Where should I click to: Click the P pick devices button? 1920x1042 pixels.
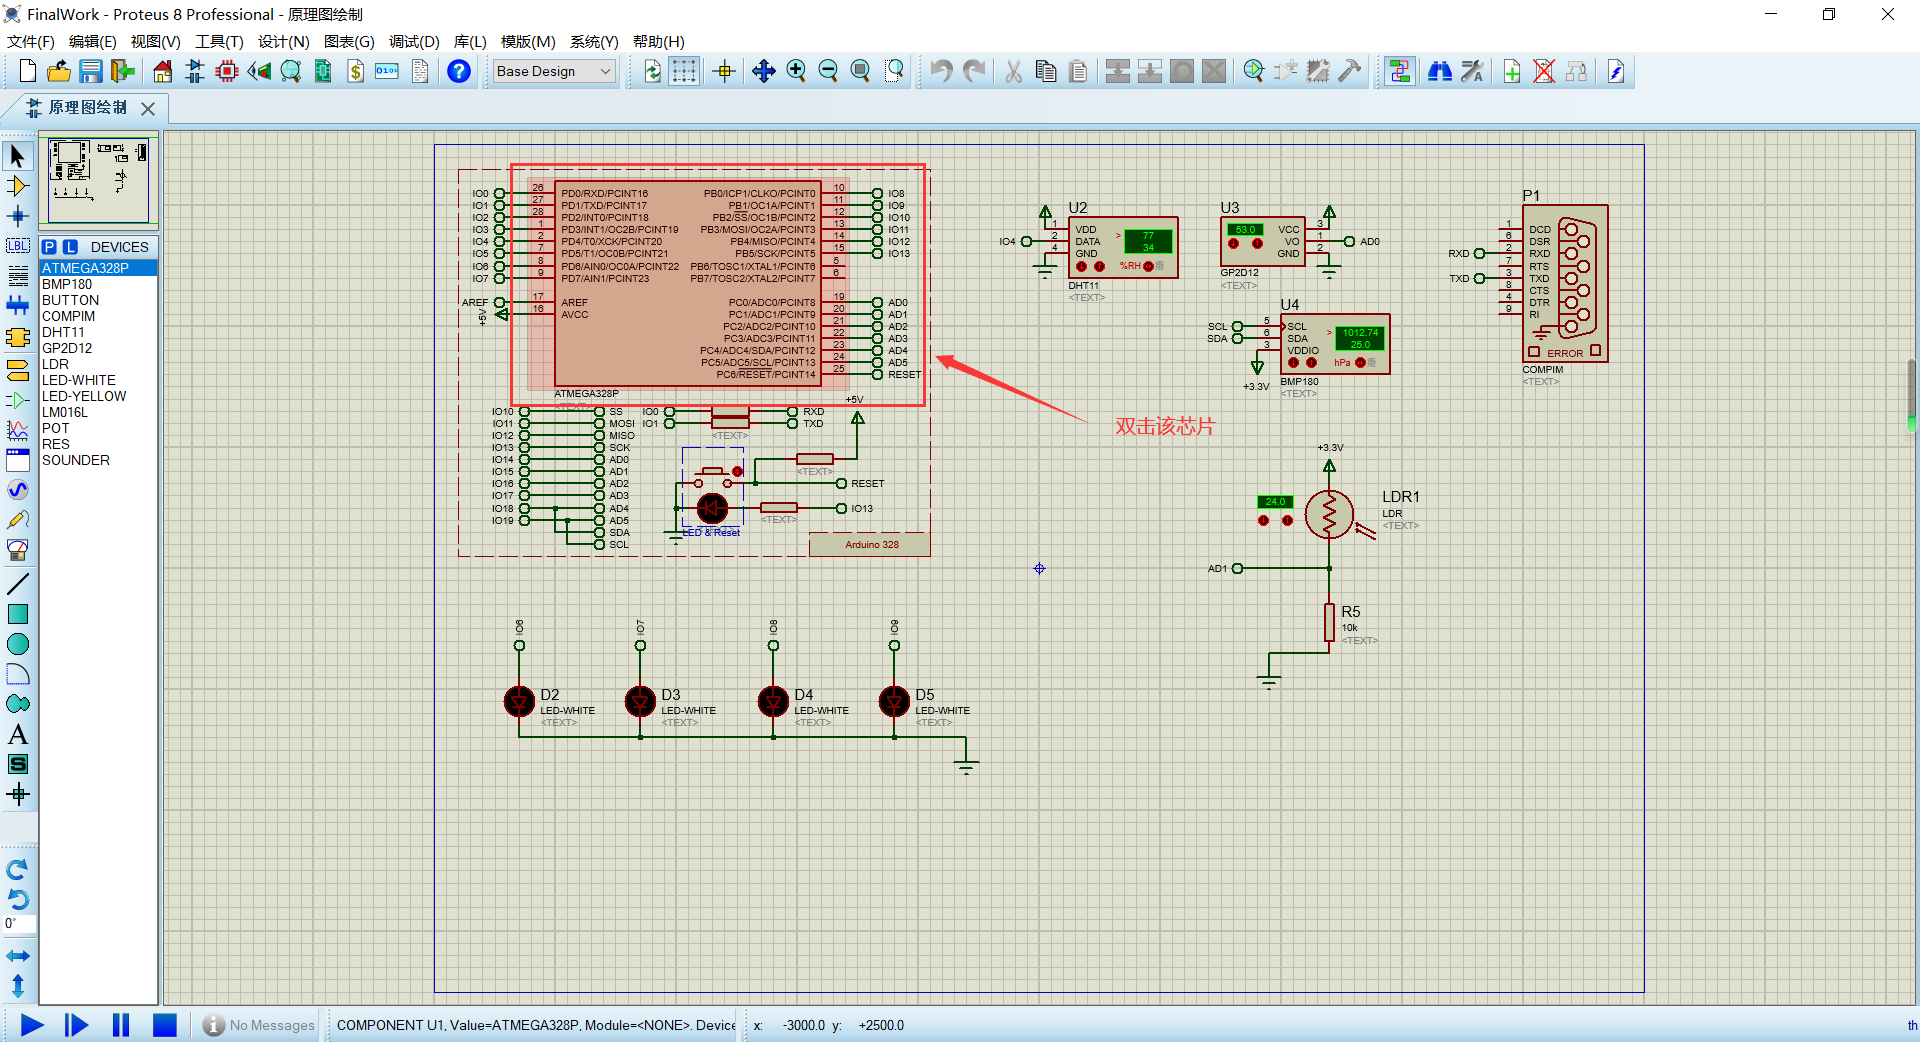click(x=49, y=247)
